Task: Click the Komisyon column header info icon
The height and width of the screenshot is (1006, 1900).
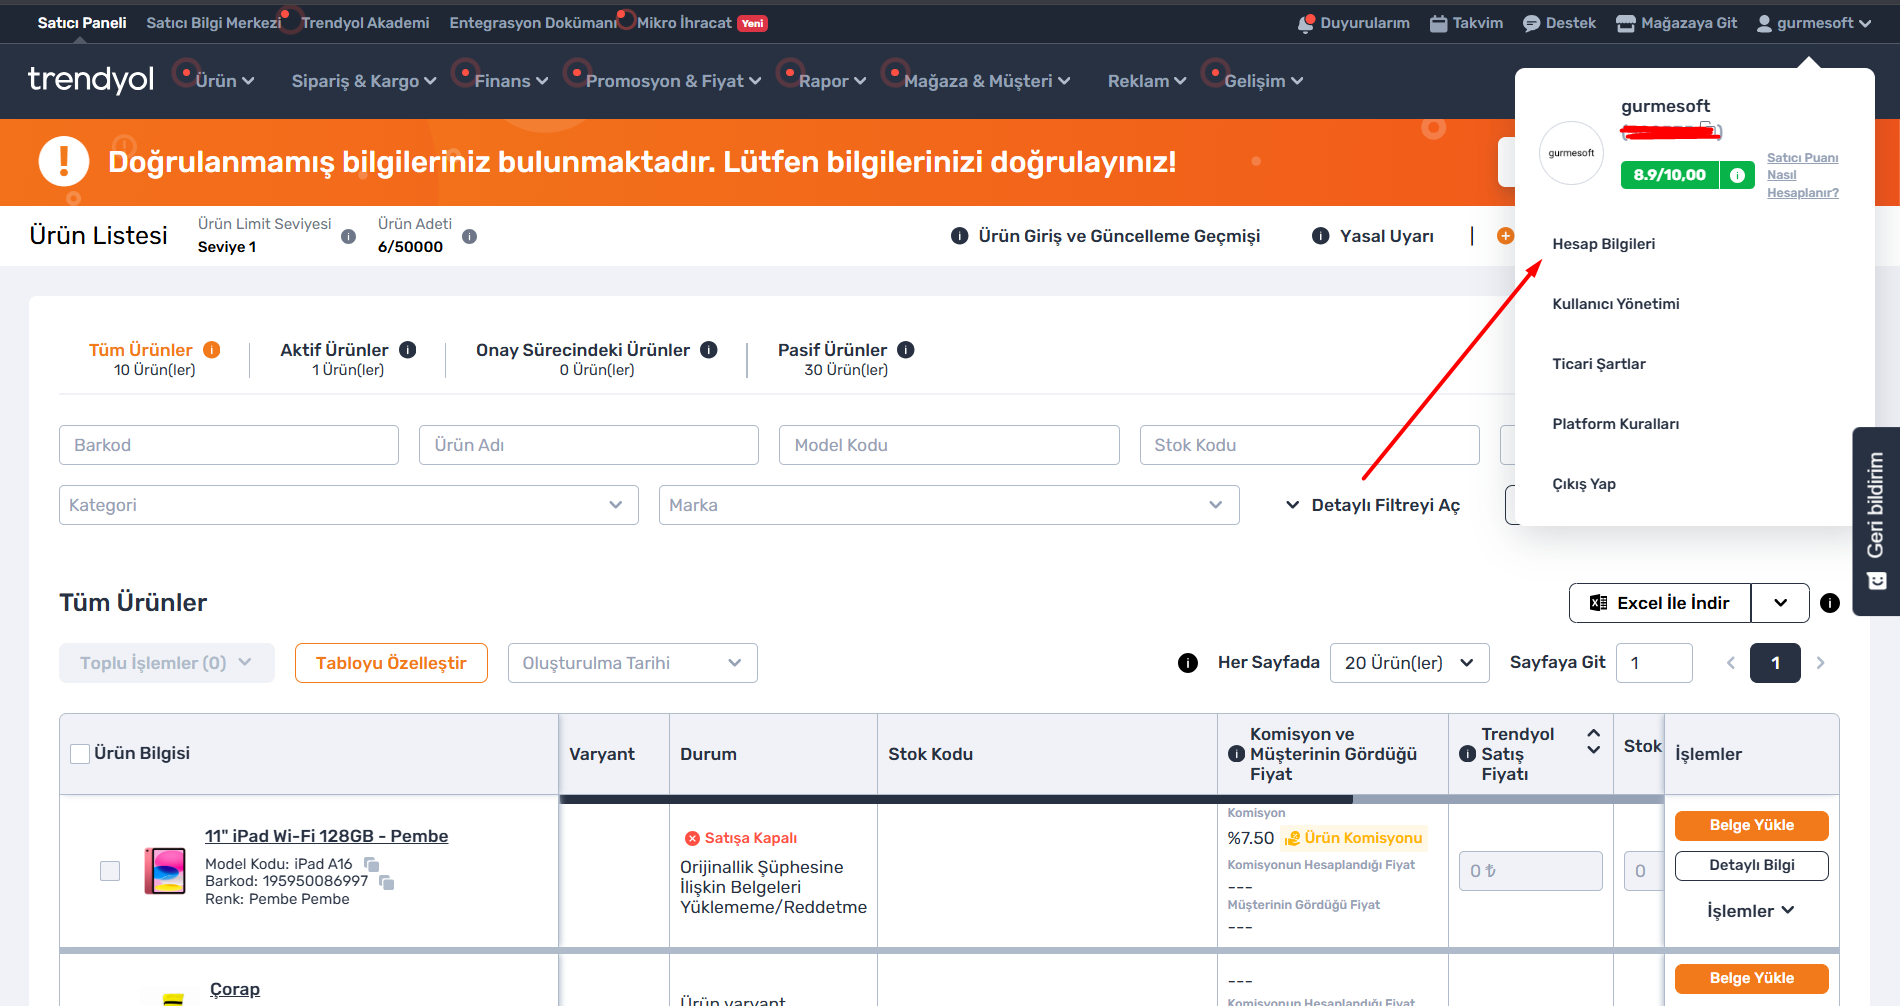Action: (1236, 754)
